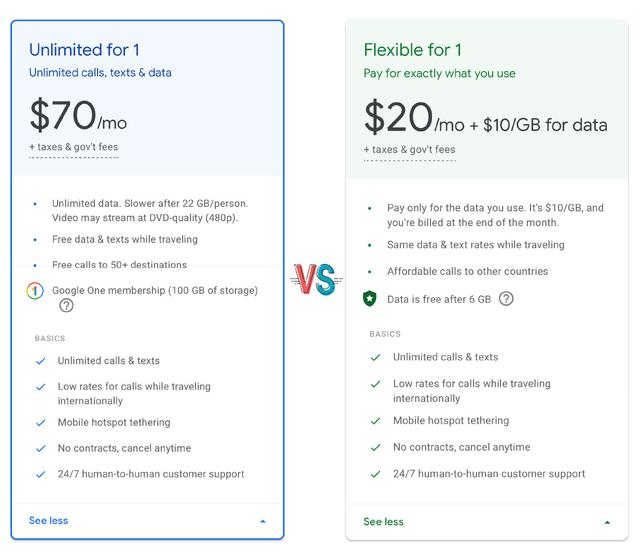The width and height of the screenshot is (640, 560).
Task: Collapse Unlimited plan details with the arrow
Action: [263, 521]
